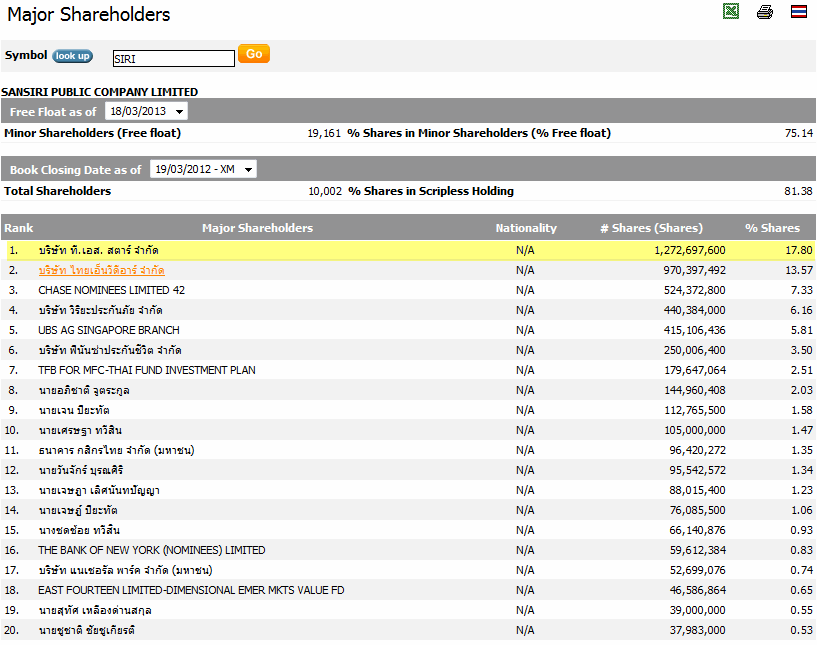This screenshot has height=645, width=817.
Task: Select นายเจษฎ์ ปิยะทัต
Action: 78,510
